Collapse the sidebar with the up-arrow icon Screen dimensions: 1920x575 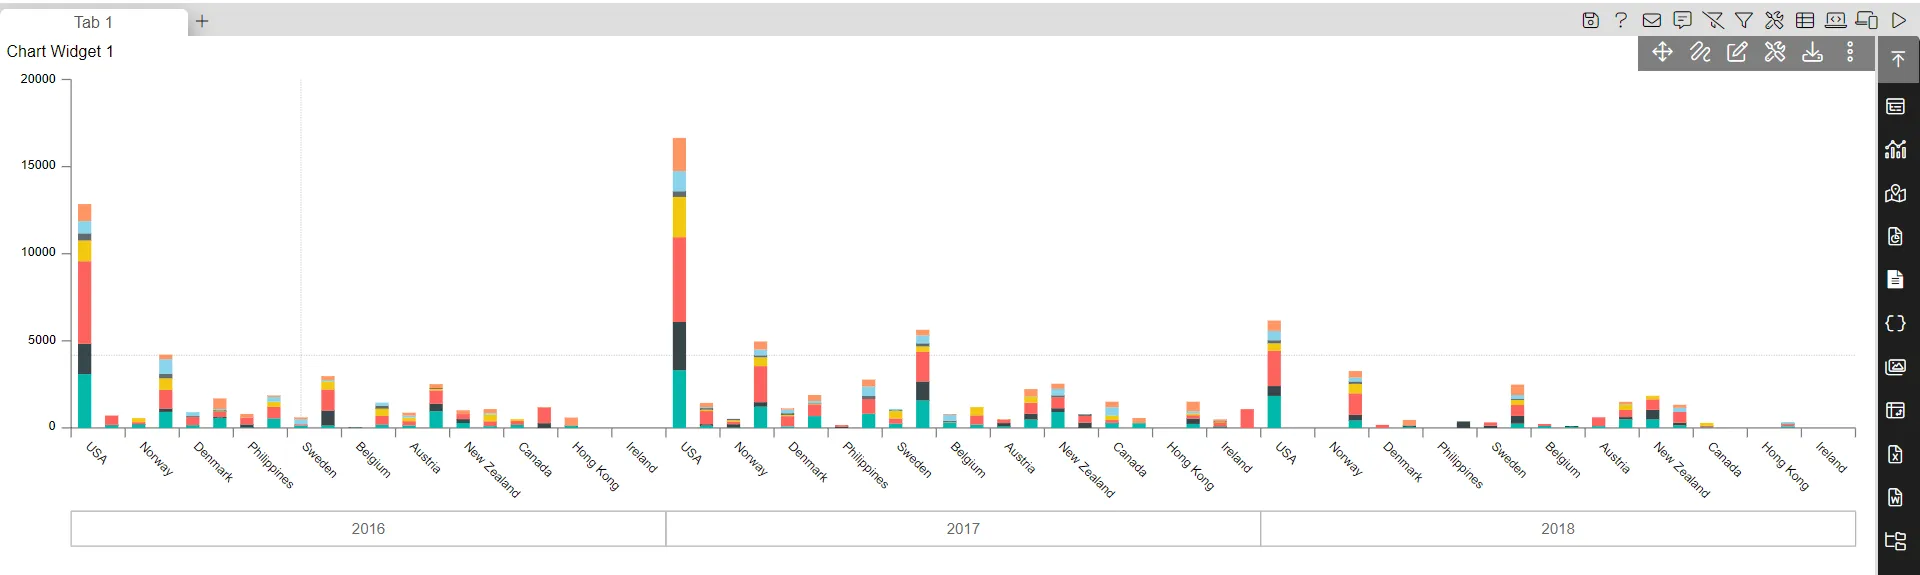tap(1898, 59)
